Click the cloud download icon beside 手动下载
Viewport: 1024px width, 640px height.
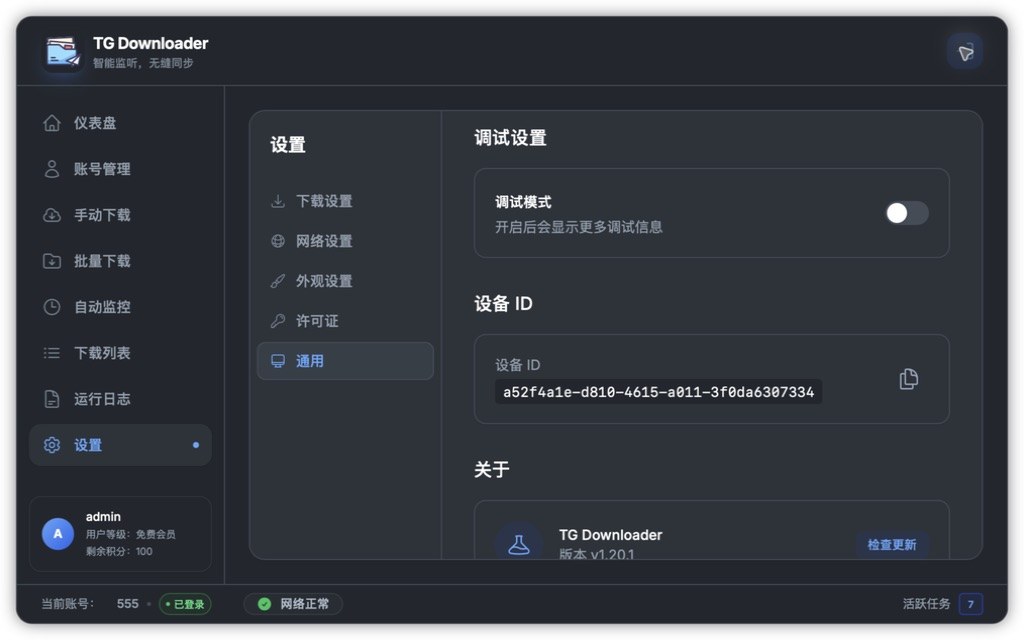[52, 215]
